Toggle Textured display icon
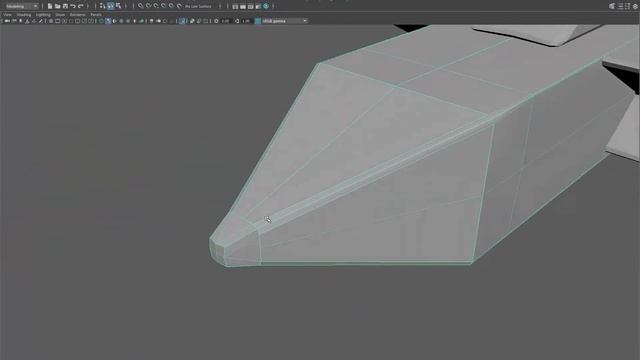The height and width of the screenshot is (360, 640). (x=128, y=21)
